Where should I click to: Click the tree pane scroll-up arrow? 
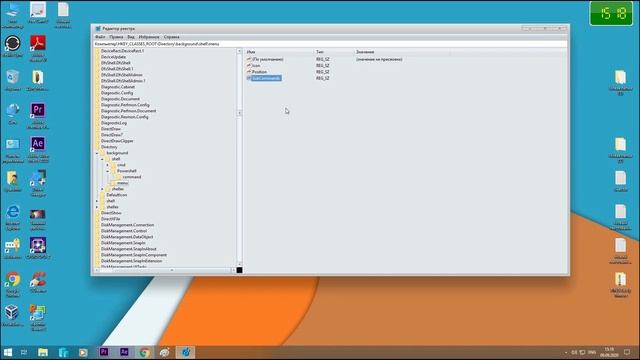tap(239, 51)
